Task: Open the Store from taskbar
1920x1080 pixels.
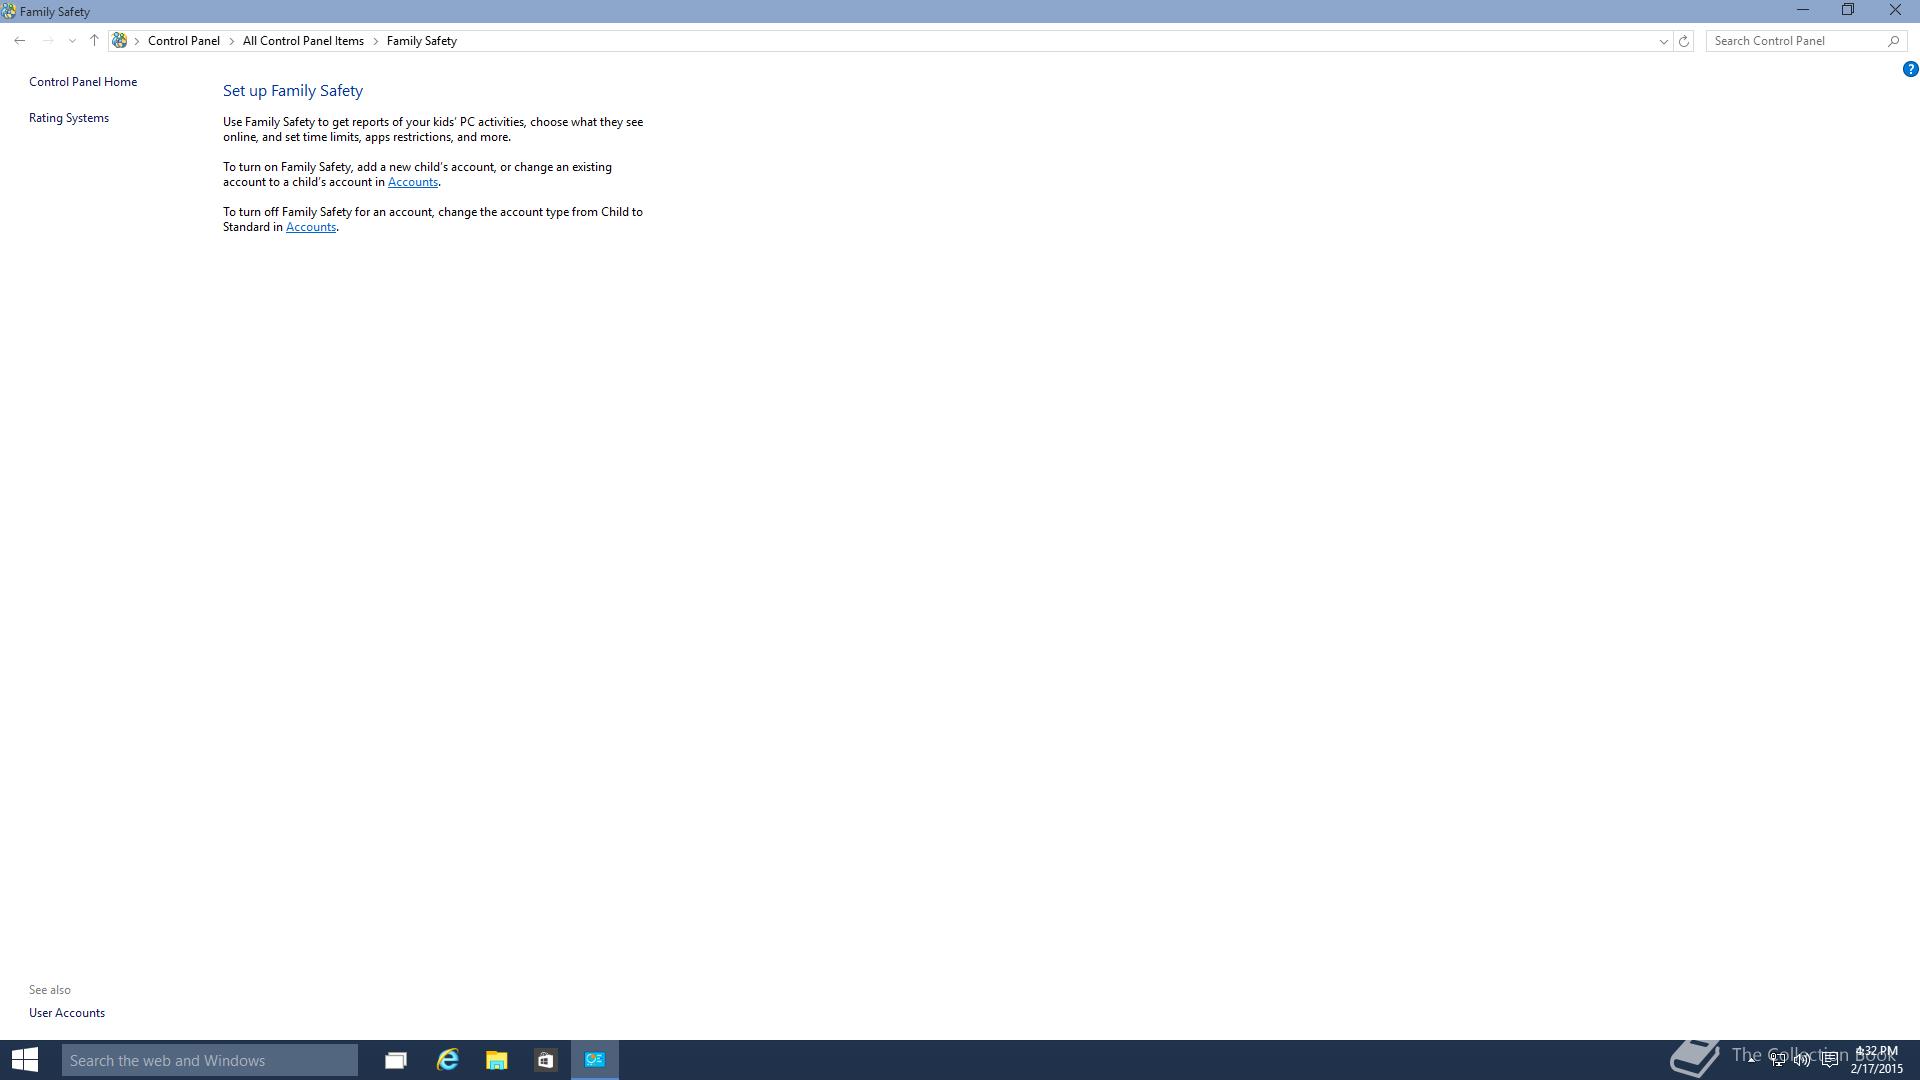Action: coord(545,1060)
